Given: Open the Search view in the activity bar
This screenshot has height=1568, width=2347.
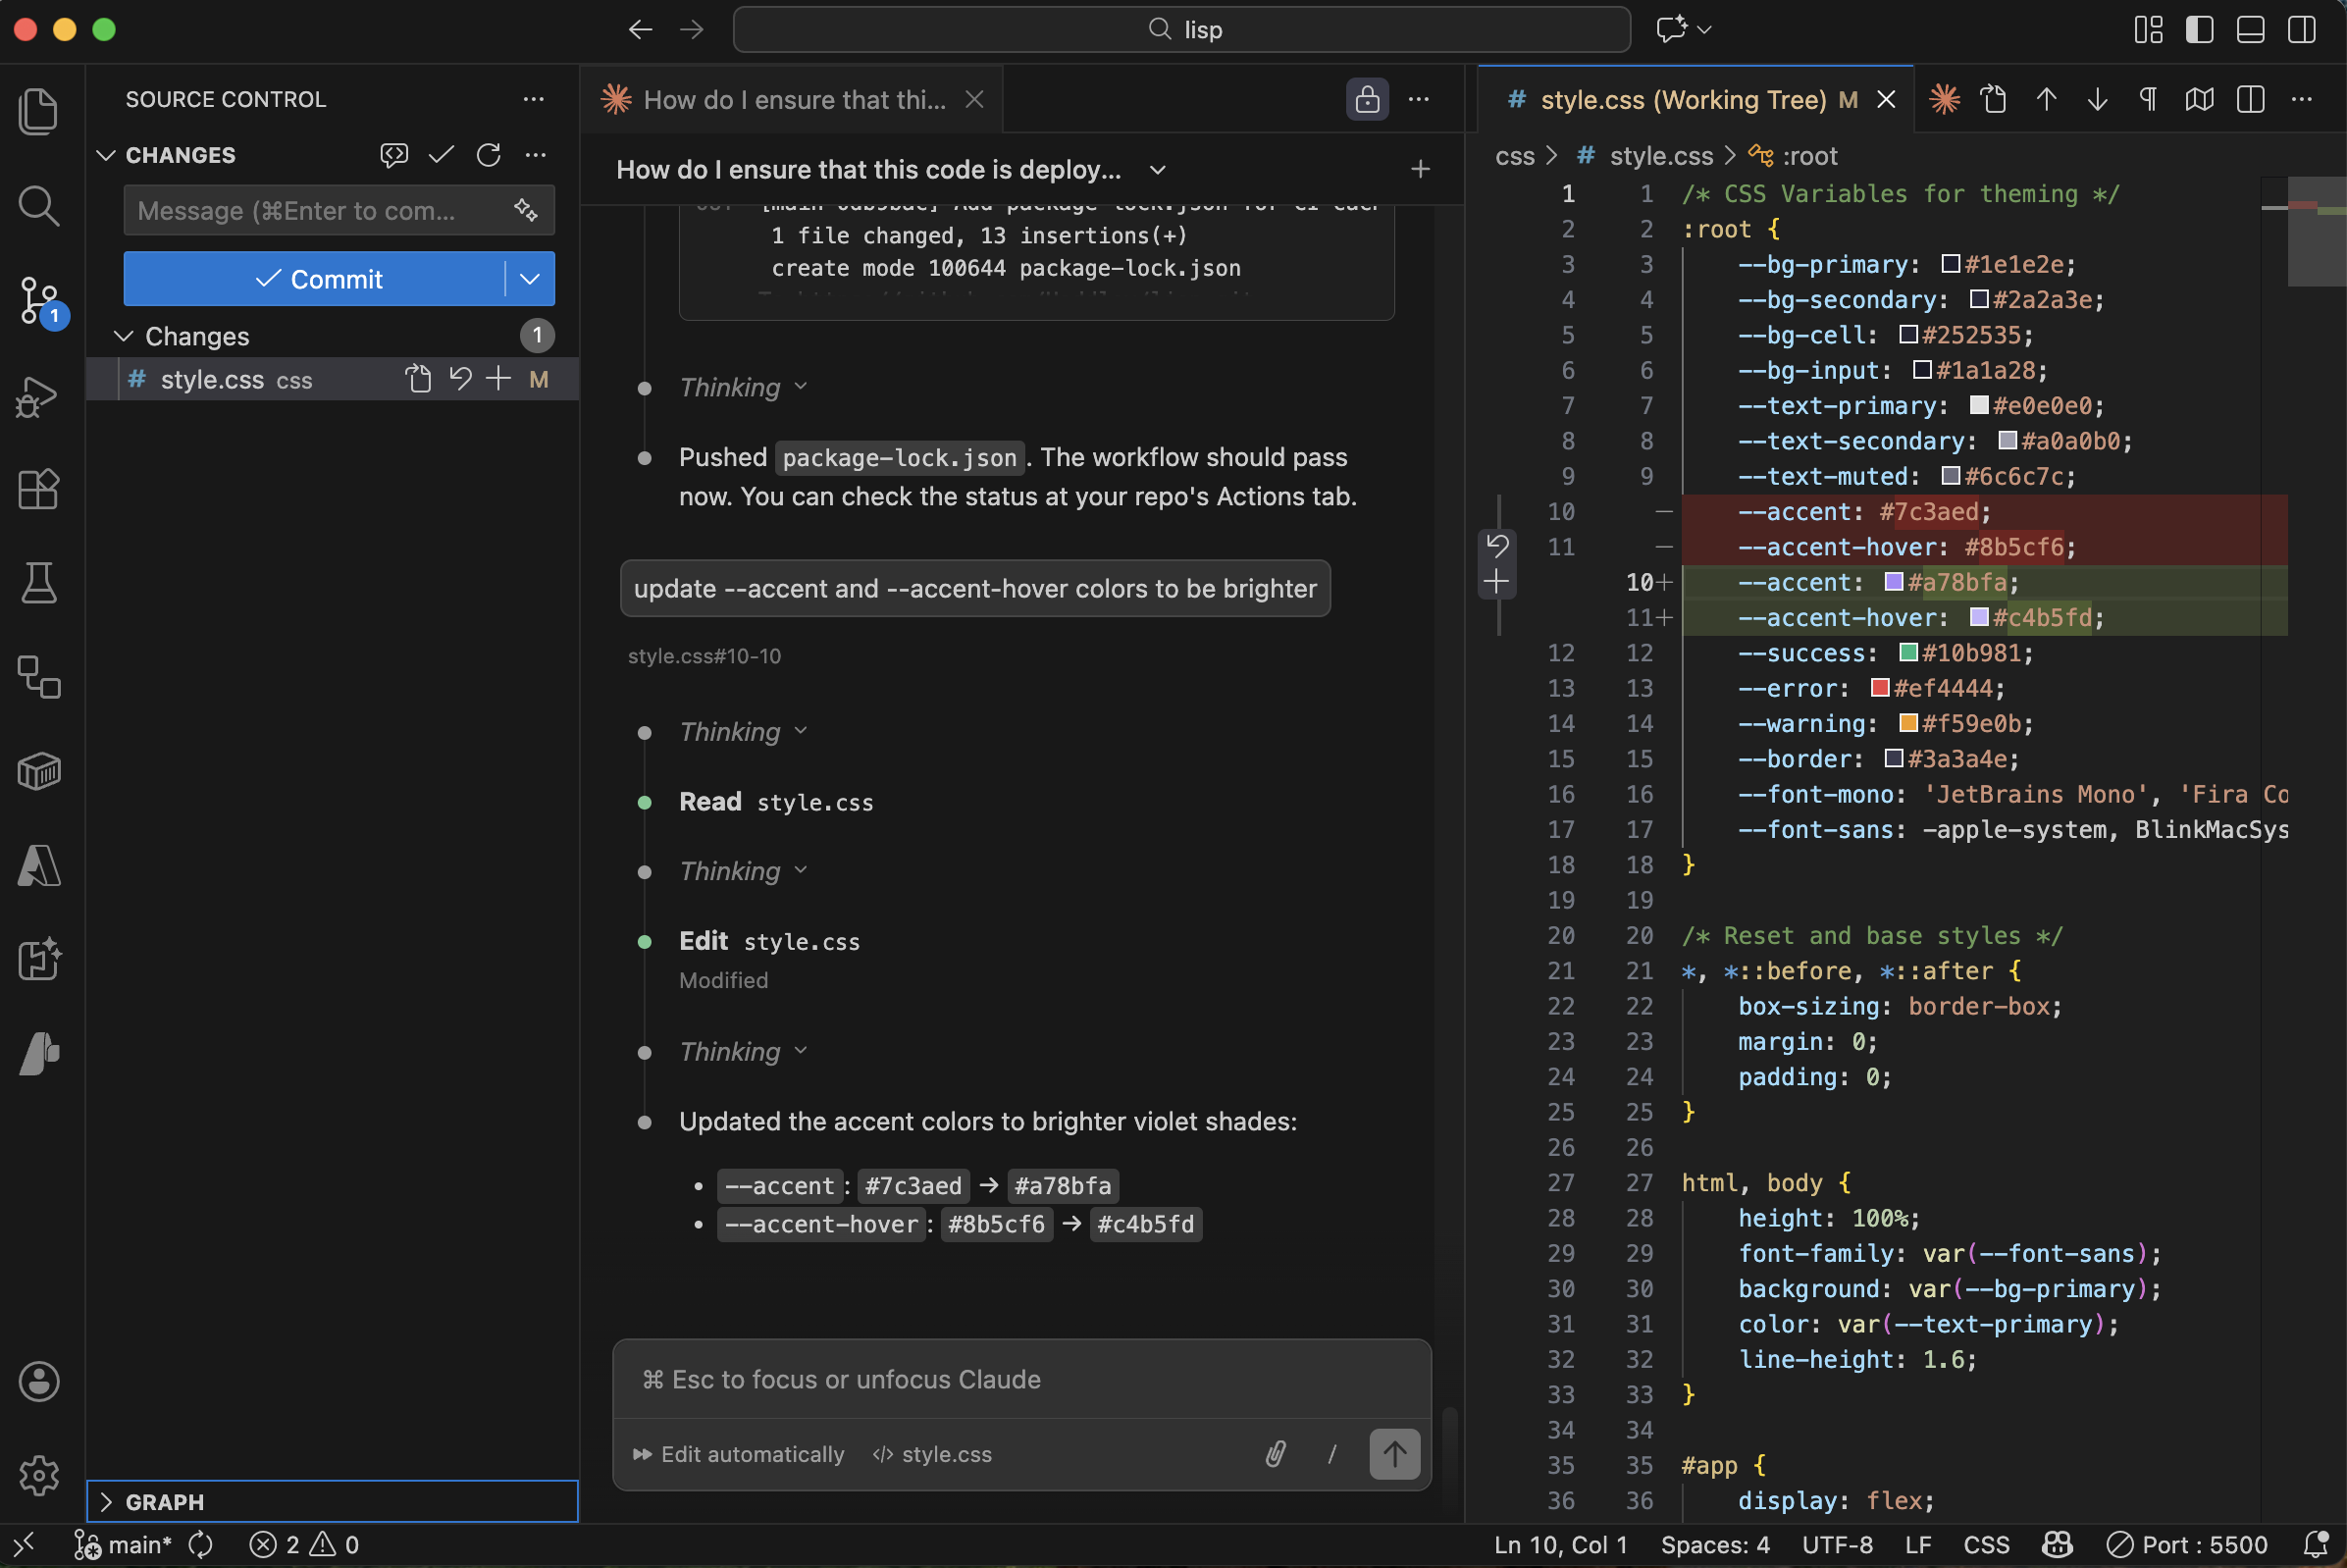Looking at the screenshot, I should point(39,206).
